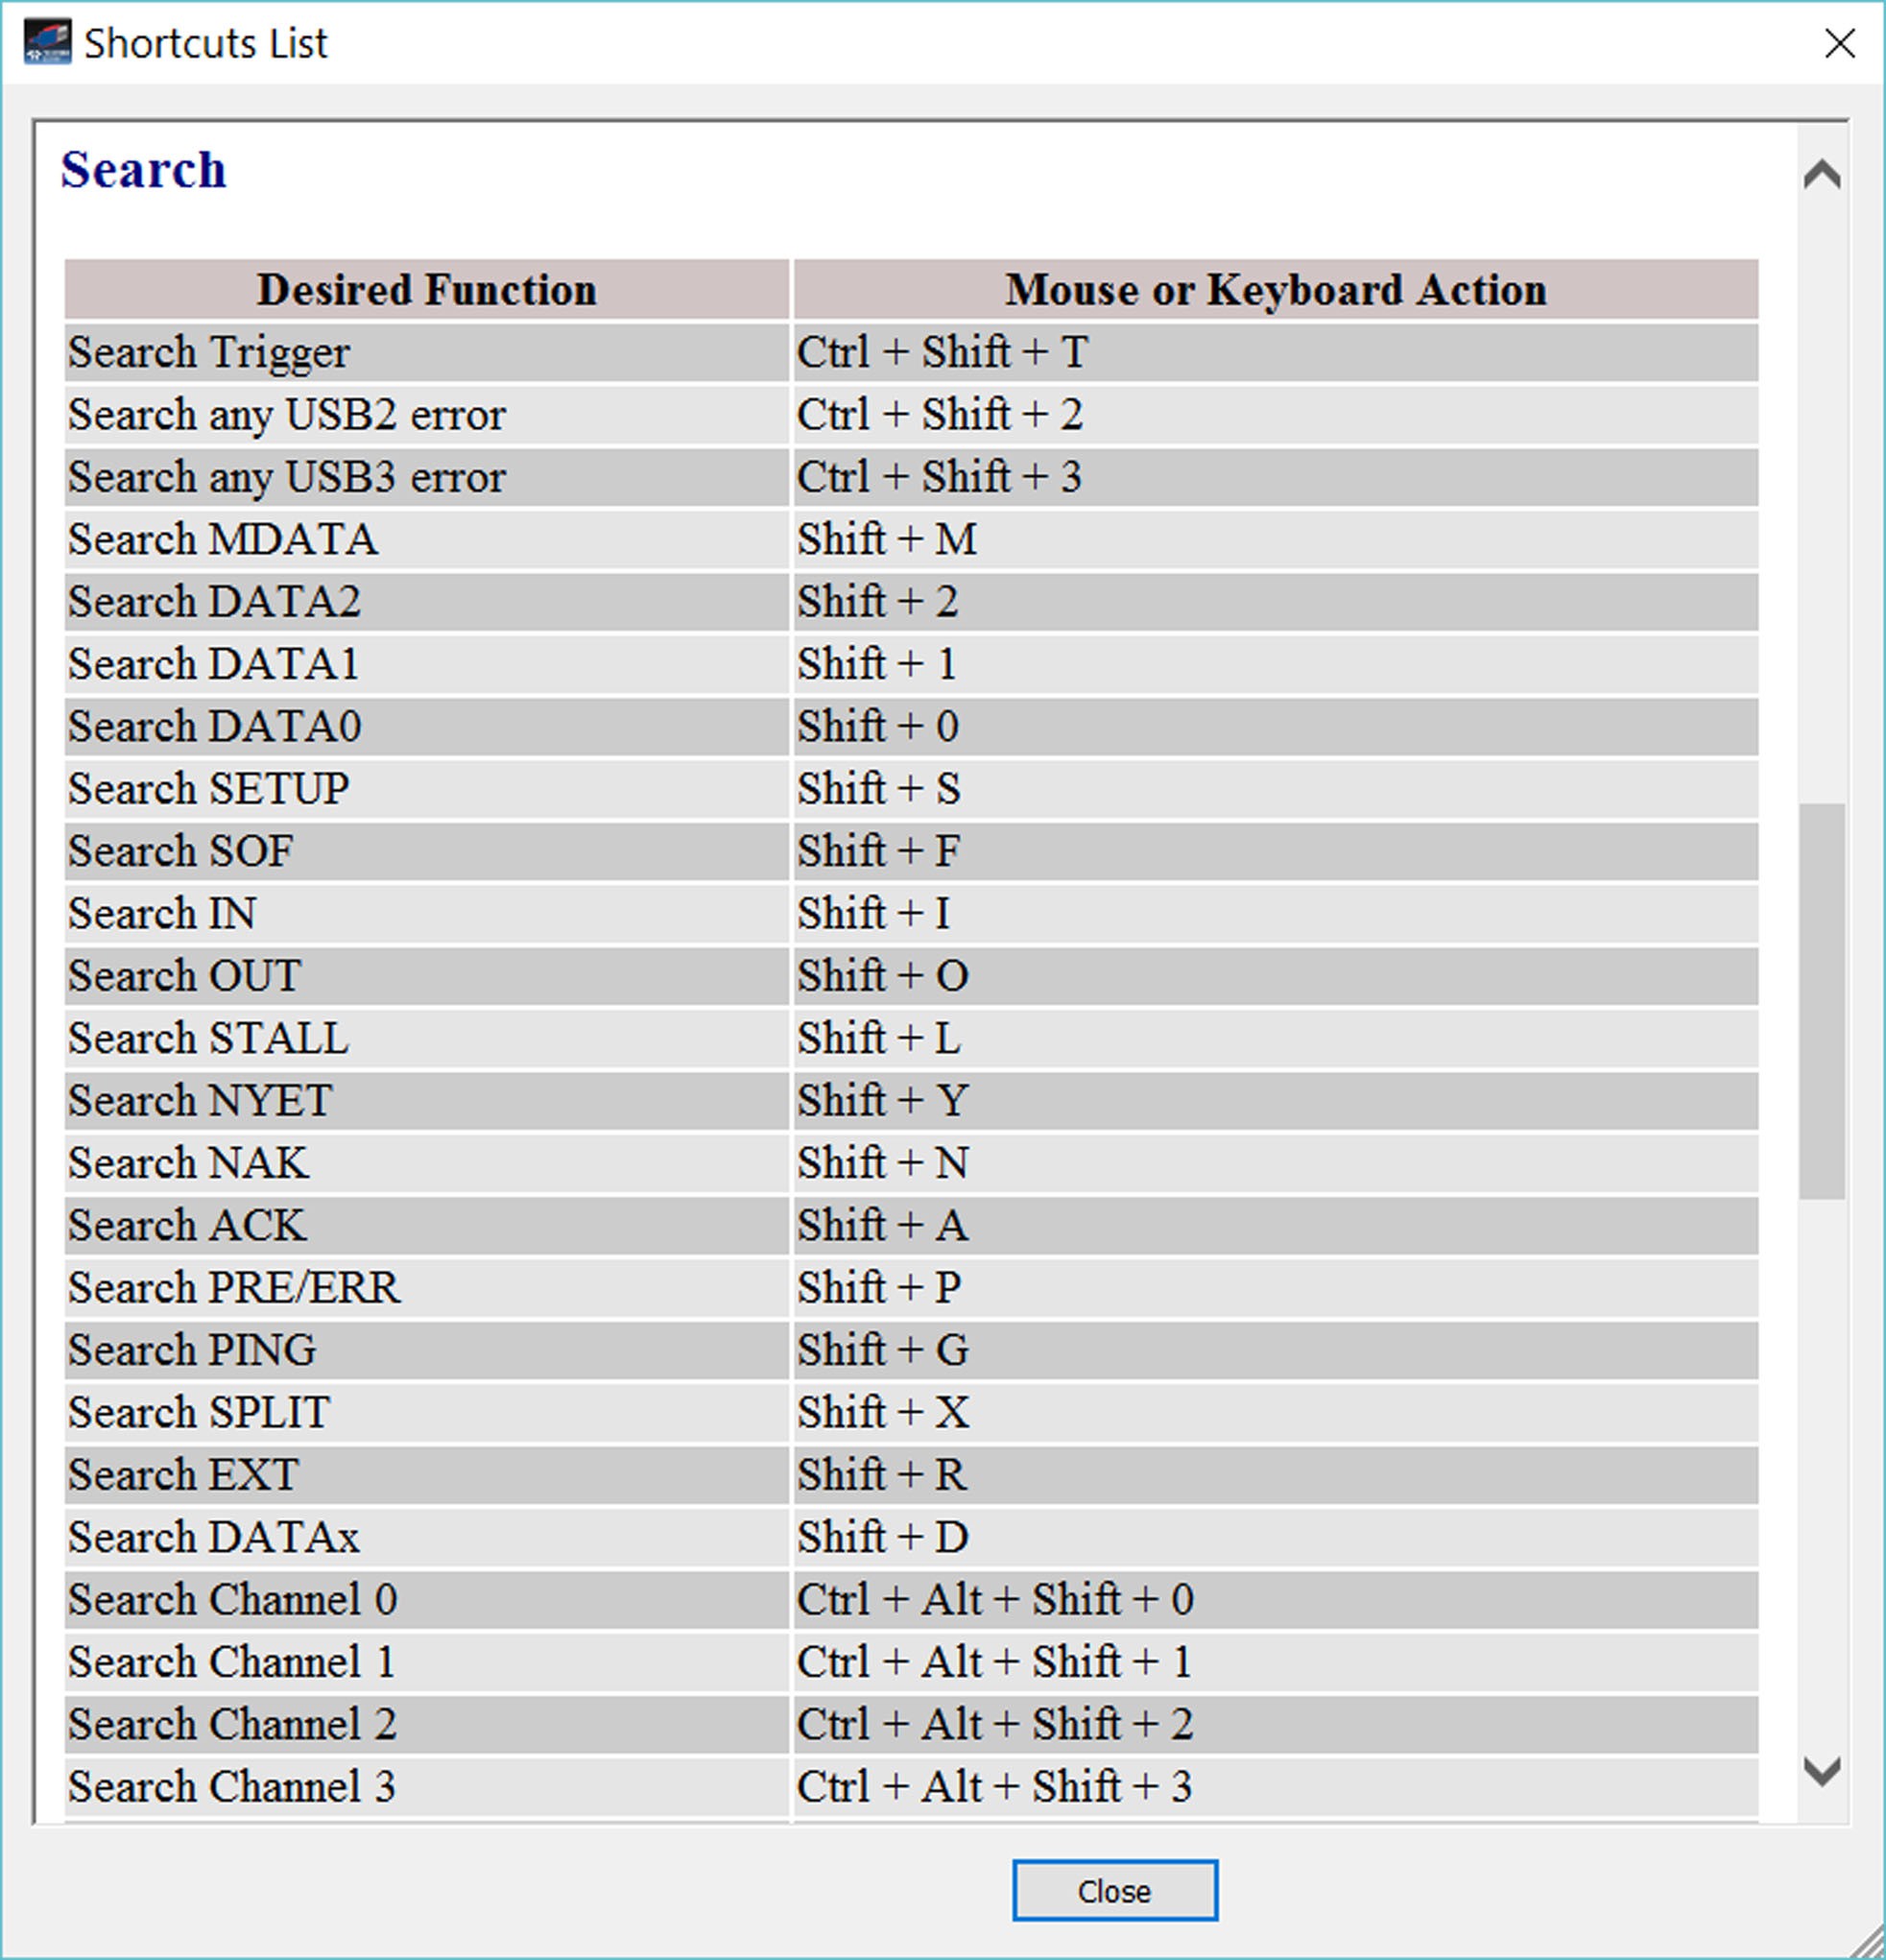Select the Search any USB2 error row
Screen dimensions: 1886x1960
click(911, 415)
